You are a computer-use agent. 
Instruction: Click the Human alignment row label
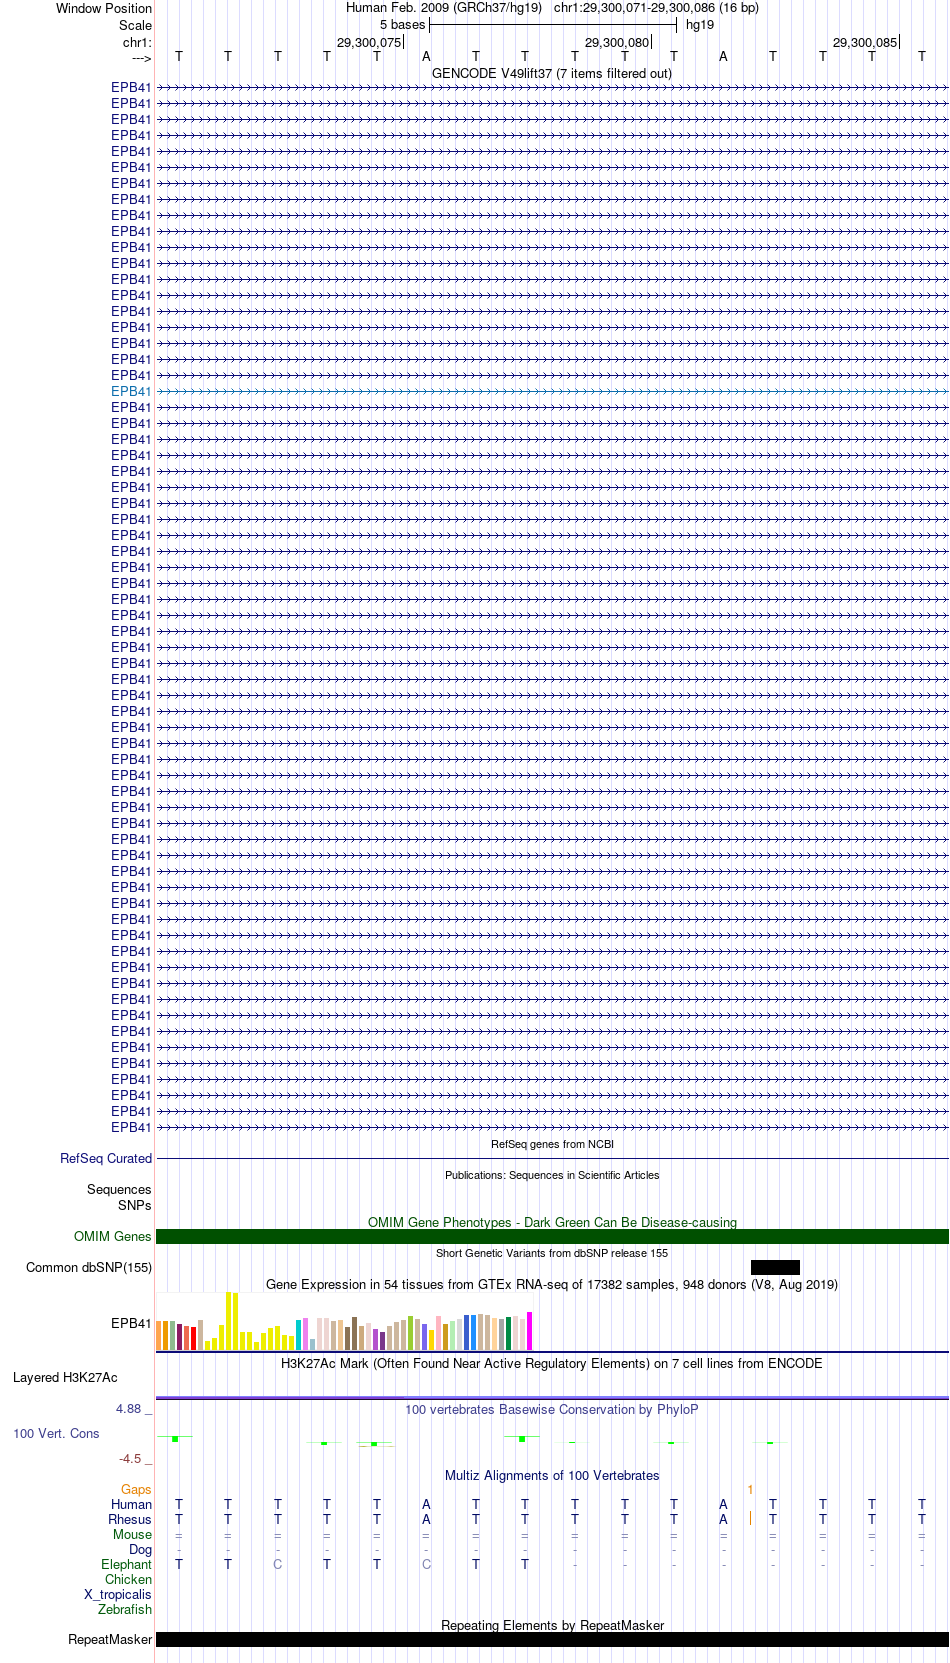coord(132,1504)
